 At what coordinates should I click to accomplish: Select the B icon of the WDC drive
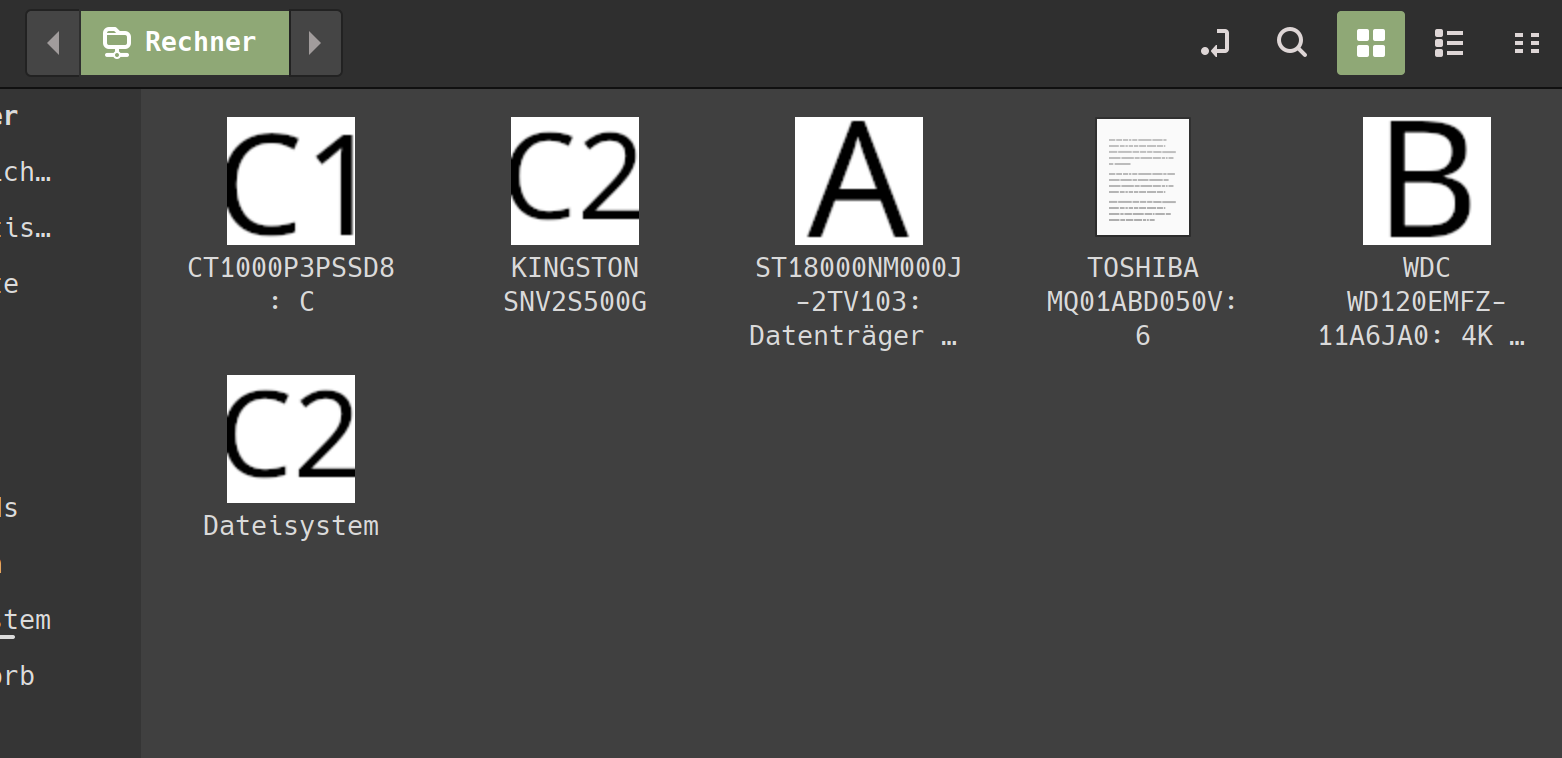tap(1427, 181)
